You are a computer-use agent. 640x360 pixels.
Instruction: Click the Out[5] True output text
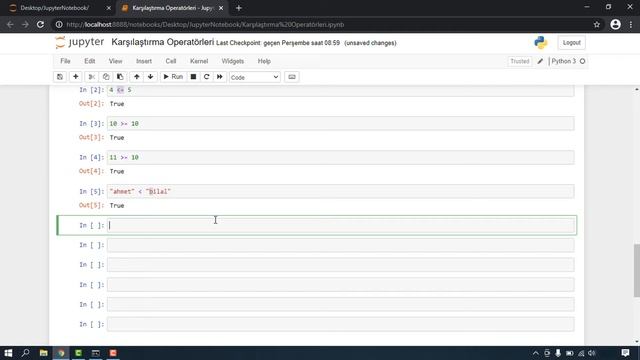click(117, 206)
